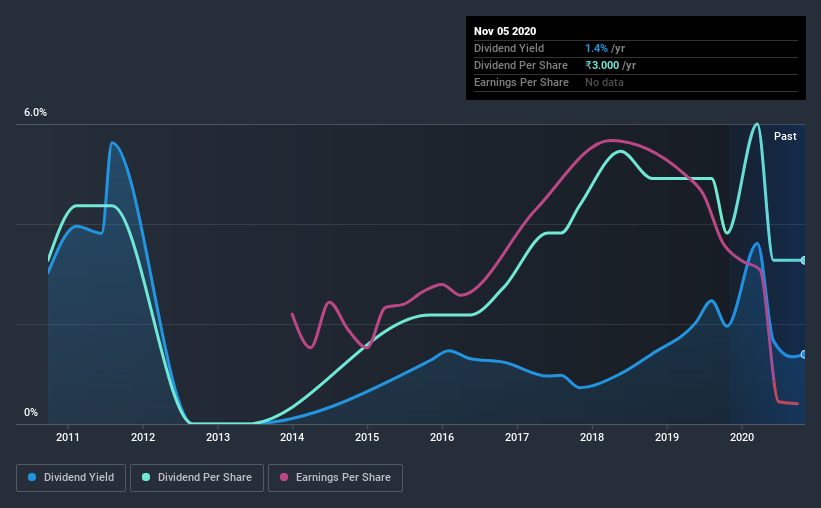Click the 2017 x-axis label
The image size is (821, 508).
pyautogui.click(x=517, y=437)
